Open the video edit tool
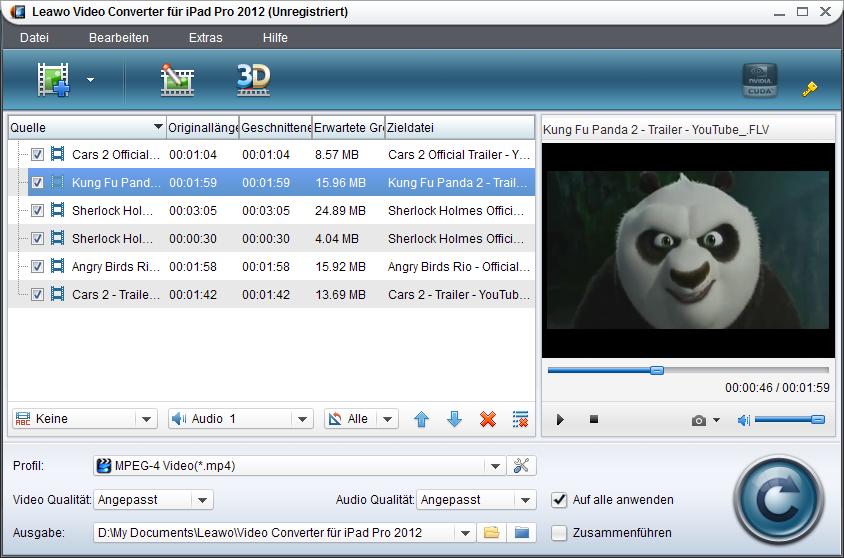Viewport: 844px width, 558px height. 177,80
